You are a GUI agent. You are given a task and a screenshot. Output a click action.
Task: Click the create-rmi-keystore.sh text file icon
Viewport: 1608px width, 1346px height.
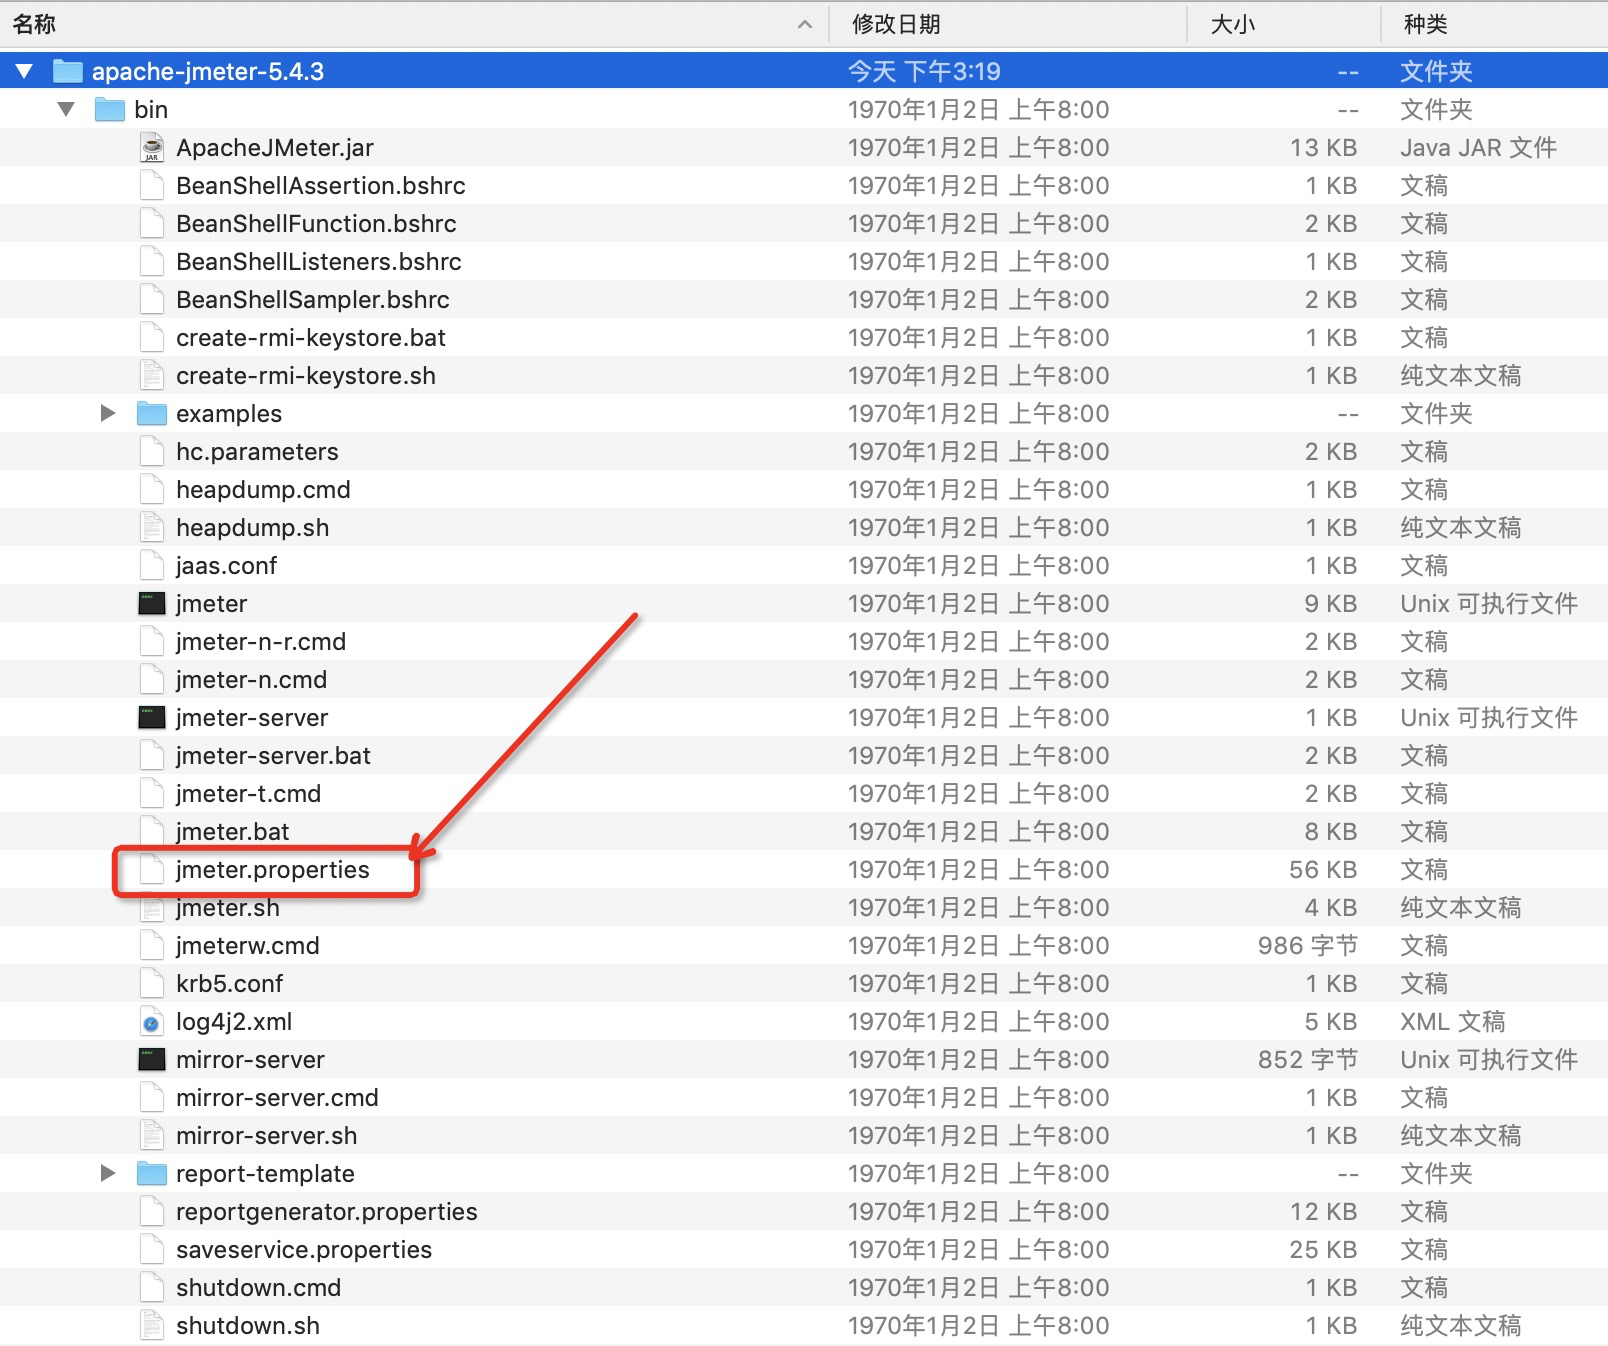[152, 375]
